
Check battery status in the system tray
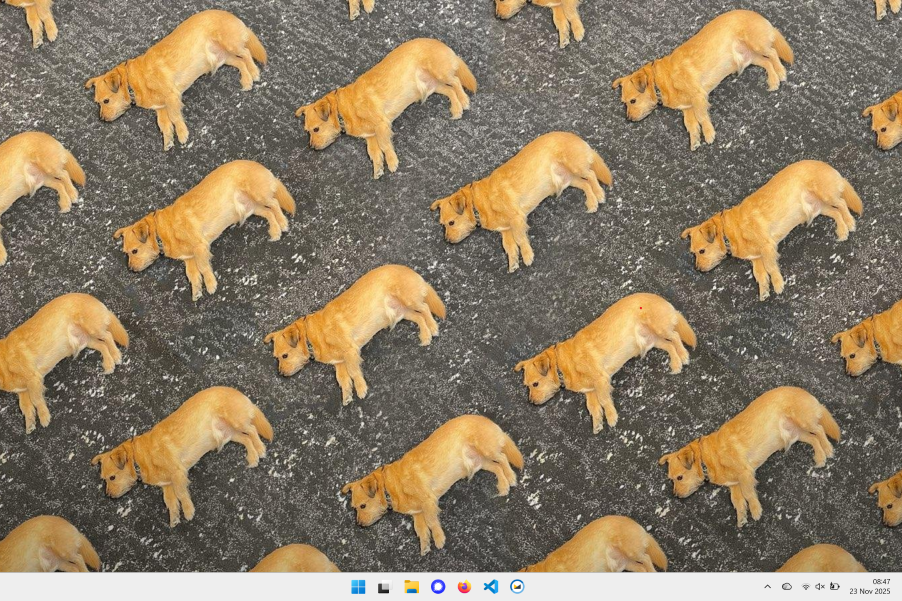835,588
